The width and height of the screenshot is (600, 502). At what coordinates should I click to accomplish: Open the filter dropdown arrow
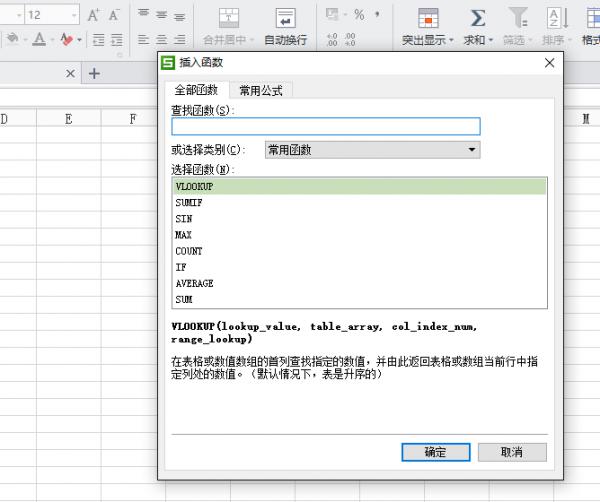pyautogui.click(x=530, y=40)
